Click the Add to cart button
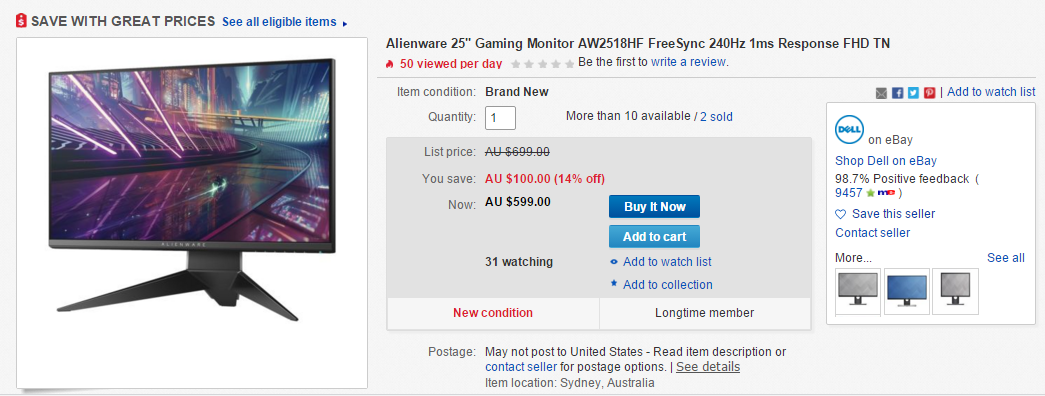Viewport: 1045px width, 396px height. tap(654, 237)
